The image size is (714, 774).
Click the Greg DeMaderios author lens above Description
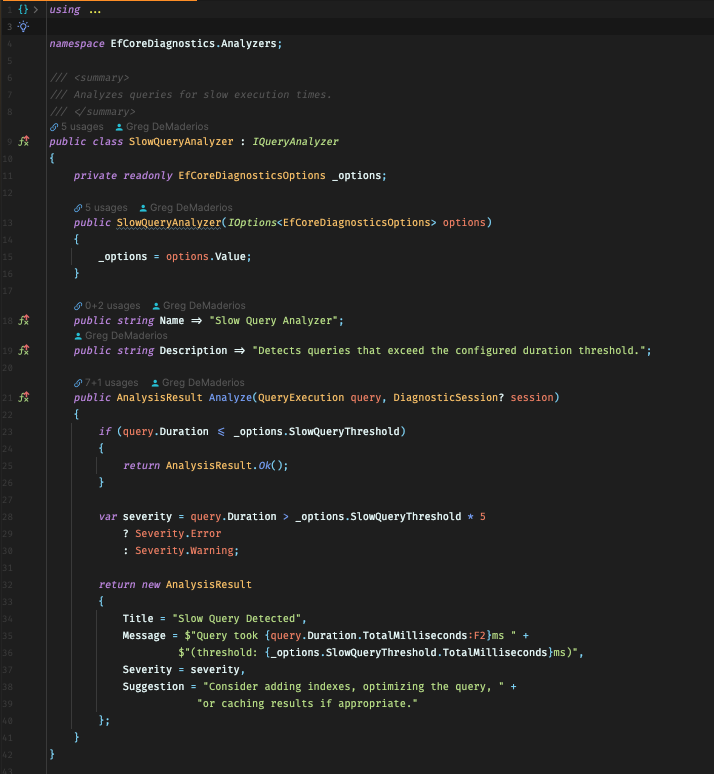click(x=121, y=336)
